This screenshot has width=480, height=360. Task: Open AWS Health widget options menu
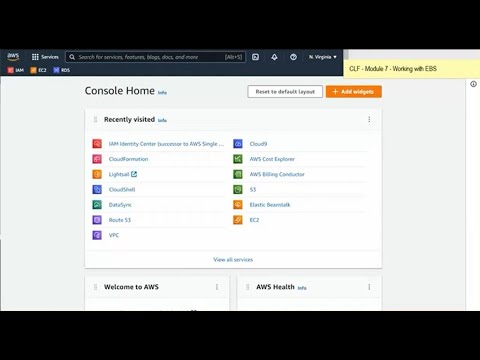pos(369,287)
